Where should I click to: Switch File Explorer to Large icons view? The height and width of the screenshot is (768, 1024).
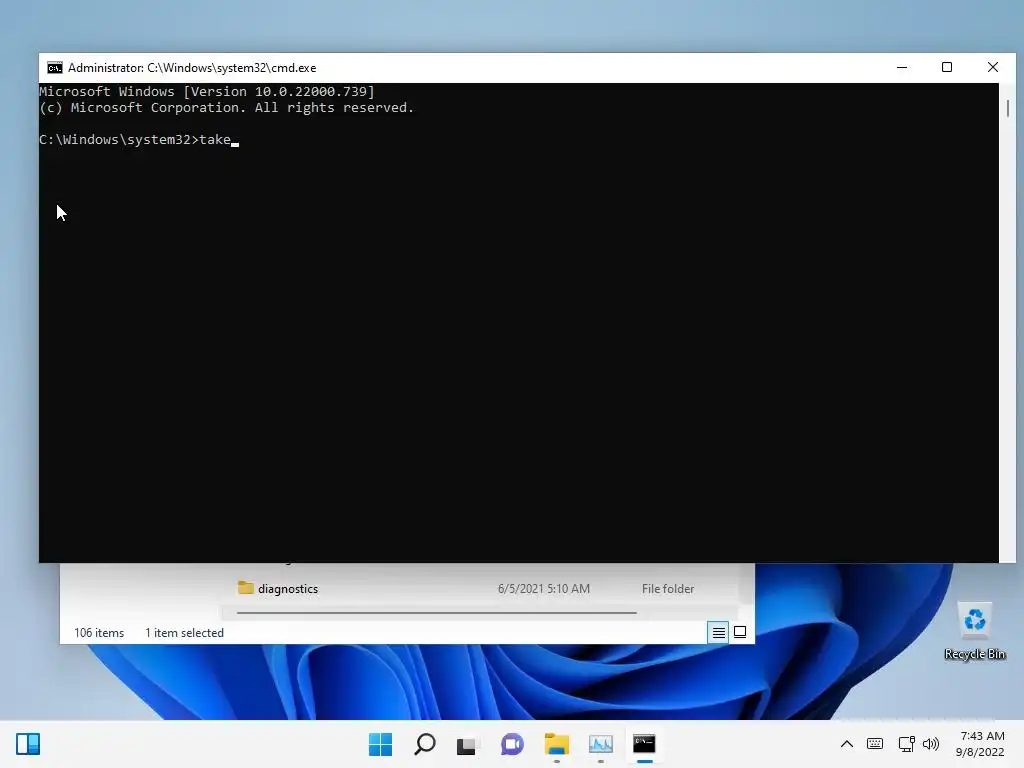coord(740,632)
